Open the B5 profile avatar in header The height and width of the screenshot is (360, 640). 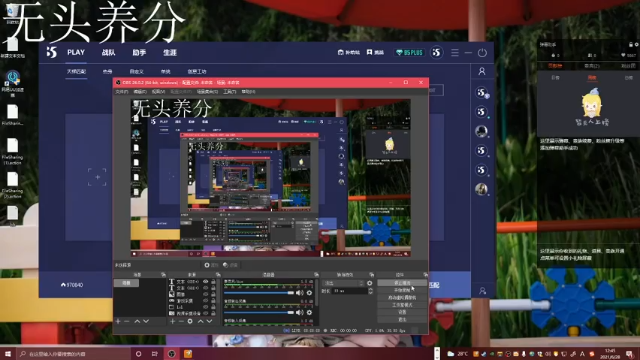coord(436,53)
